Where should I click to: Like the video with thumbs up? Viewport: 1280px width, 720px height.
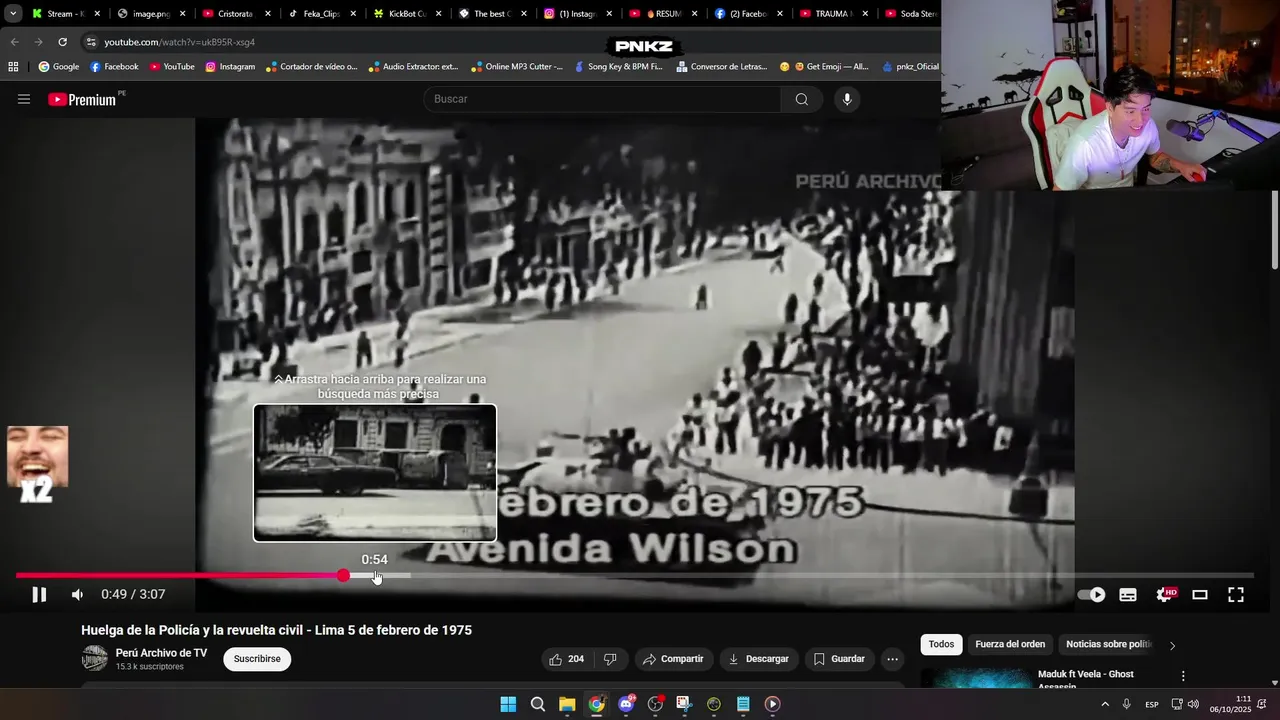(566, 659)
